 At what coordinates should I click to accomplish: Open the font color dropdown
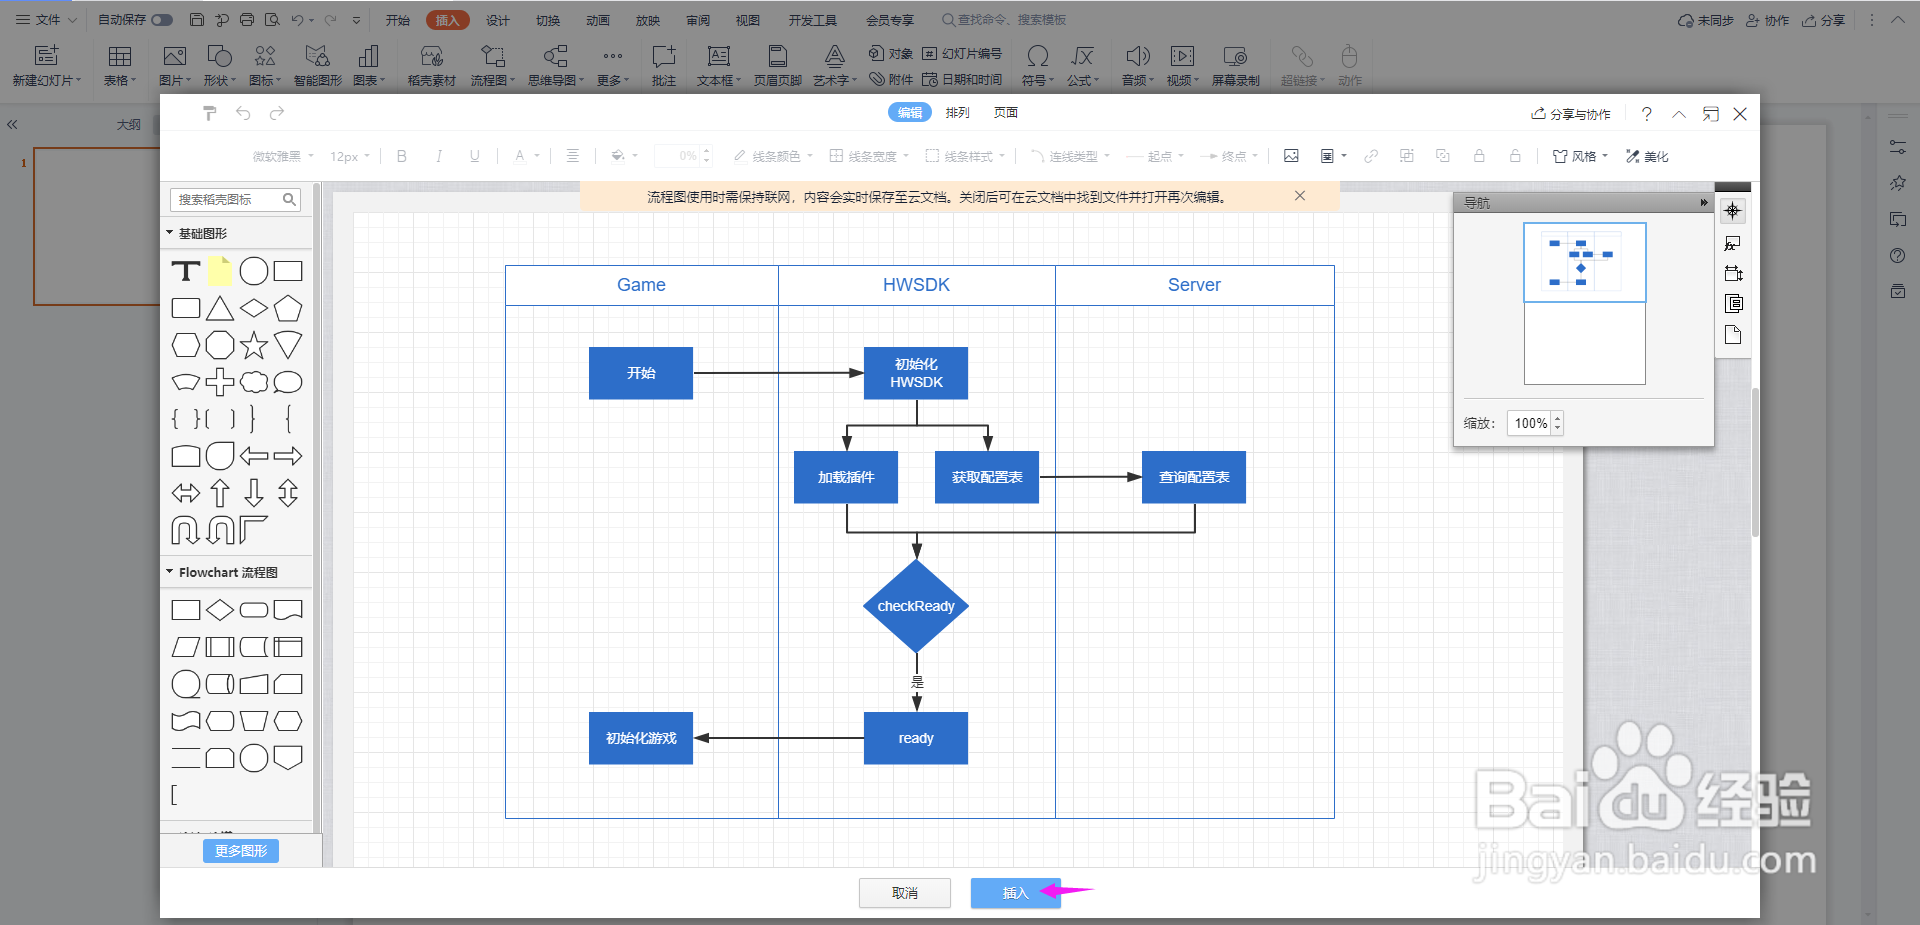pos(526,156)
